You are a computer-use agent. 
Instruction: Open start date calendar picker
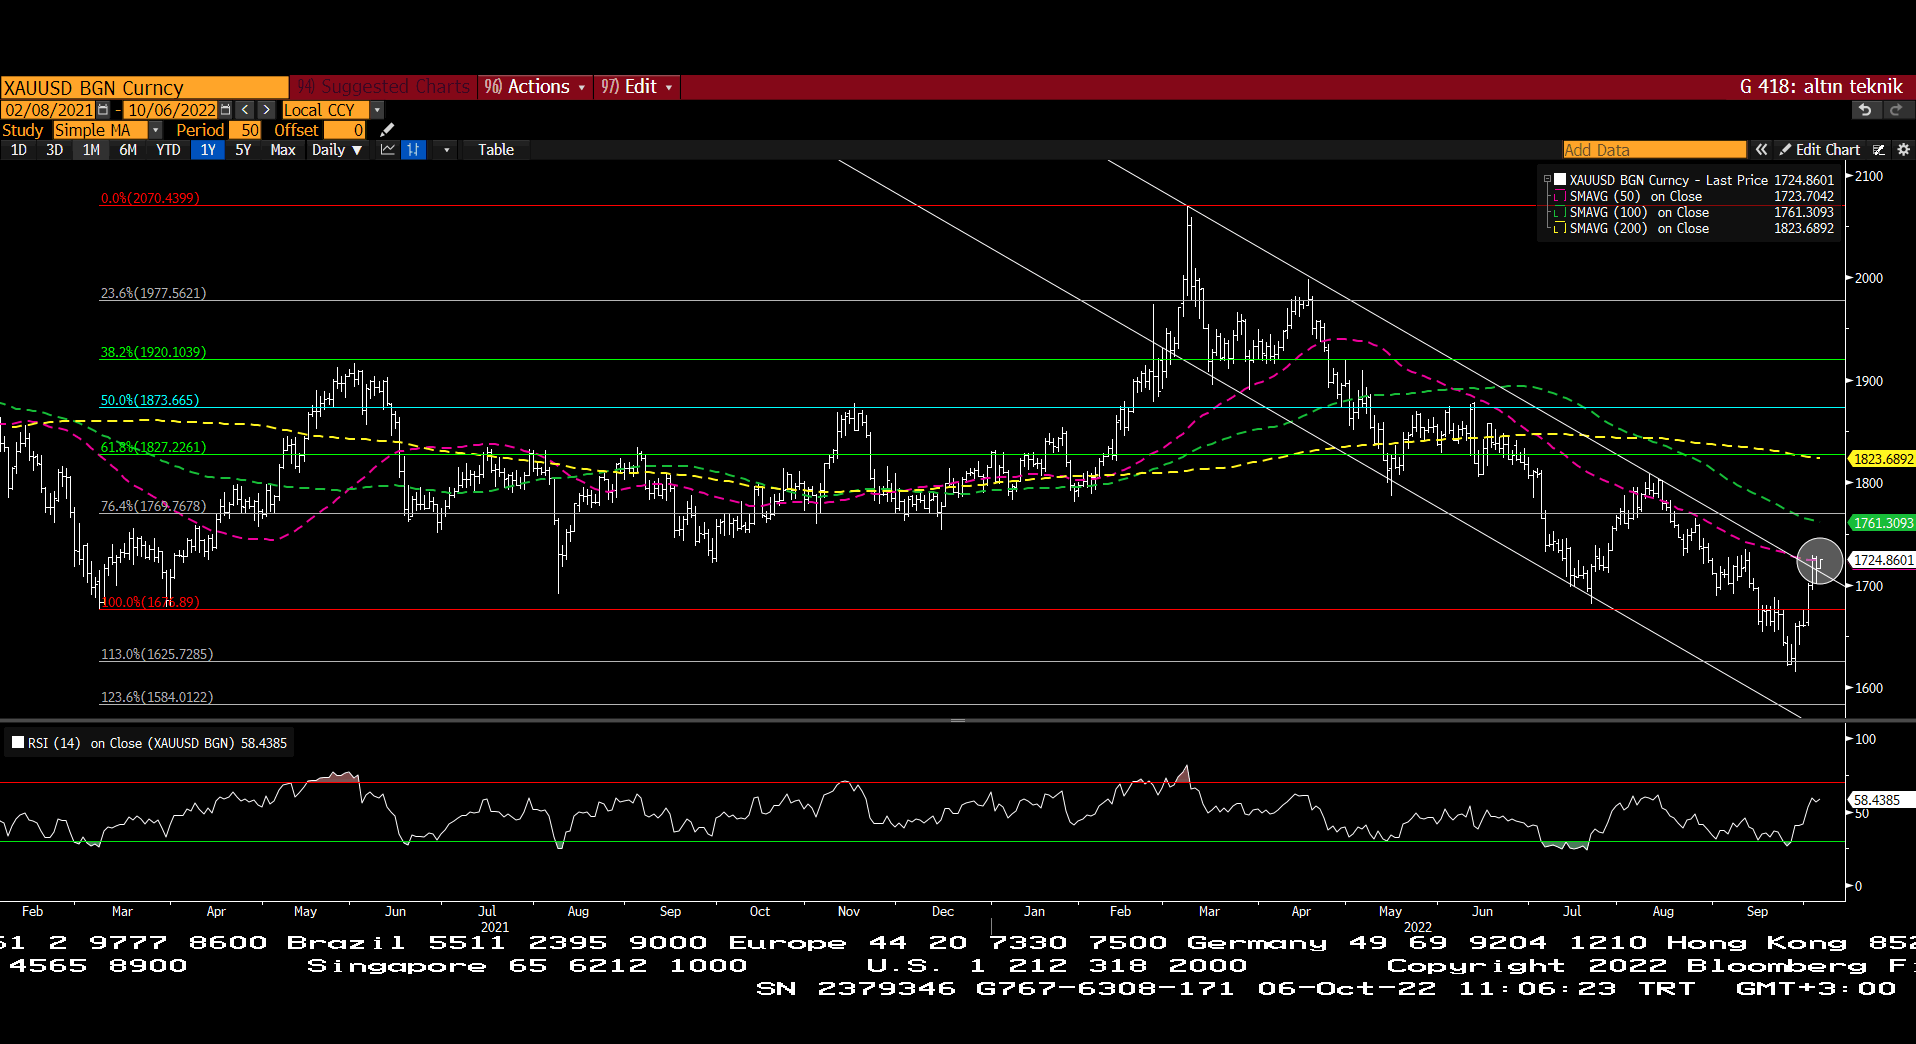[103, 110]
